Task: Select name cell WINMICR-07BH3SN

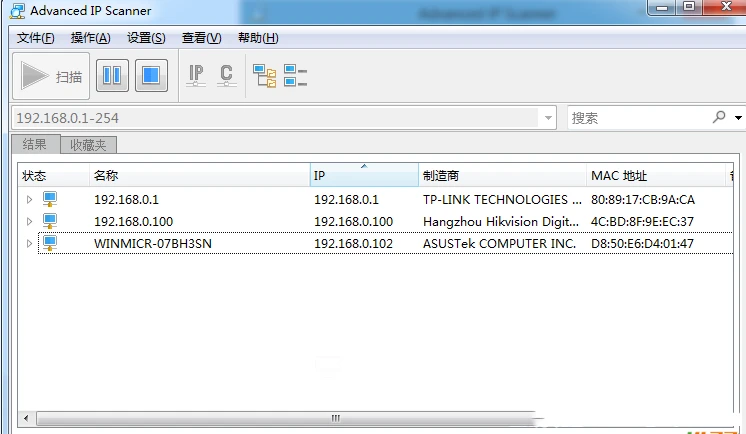Action: pos(153,244)
